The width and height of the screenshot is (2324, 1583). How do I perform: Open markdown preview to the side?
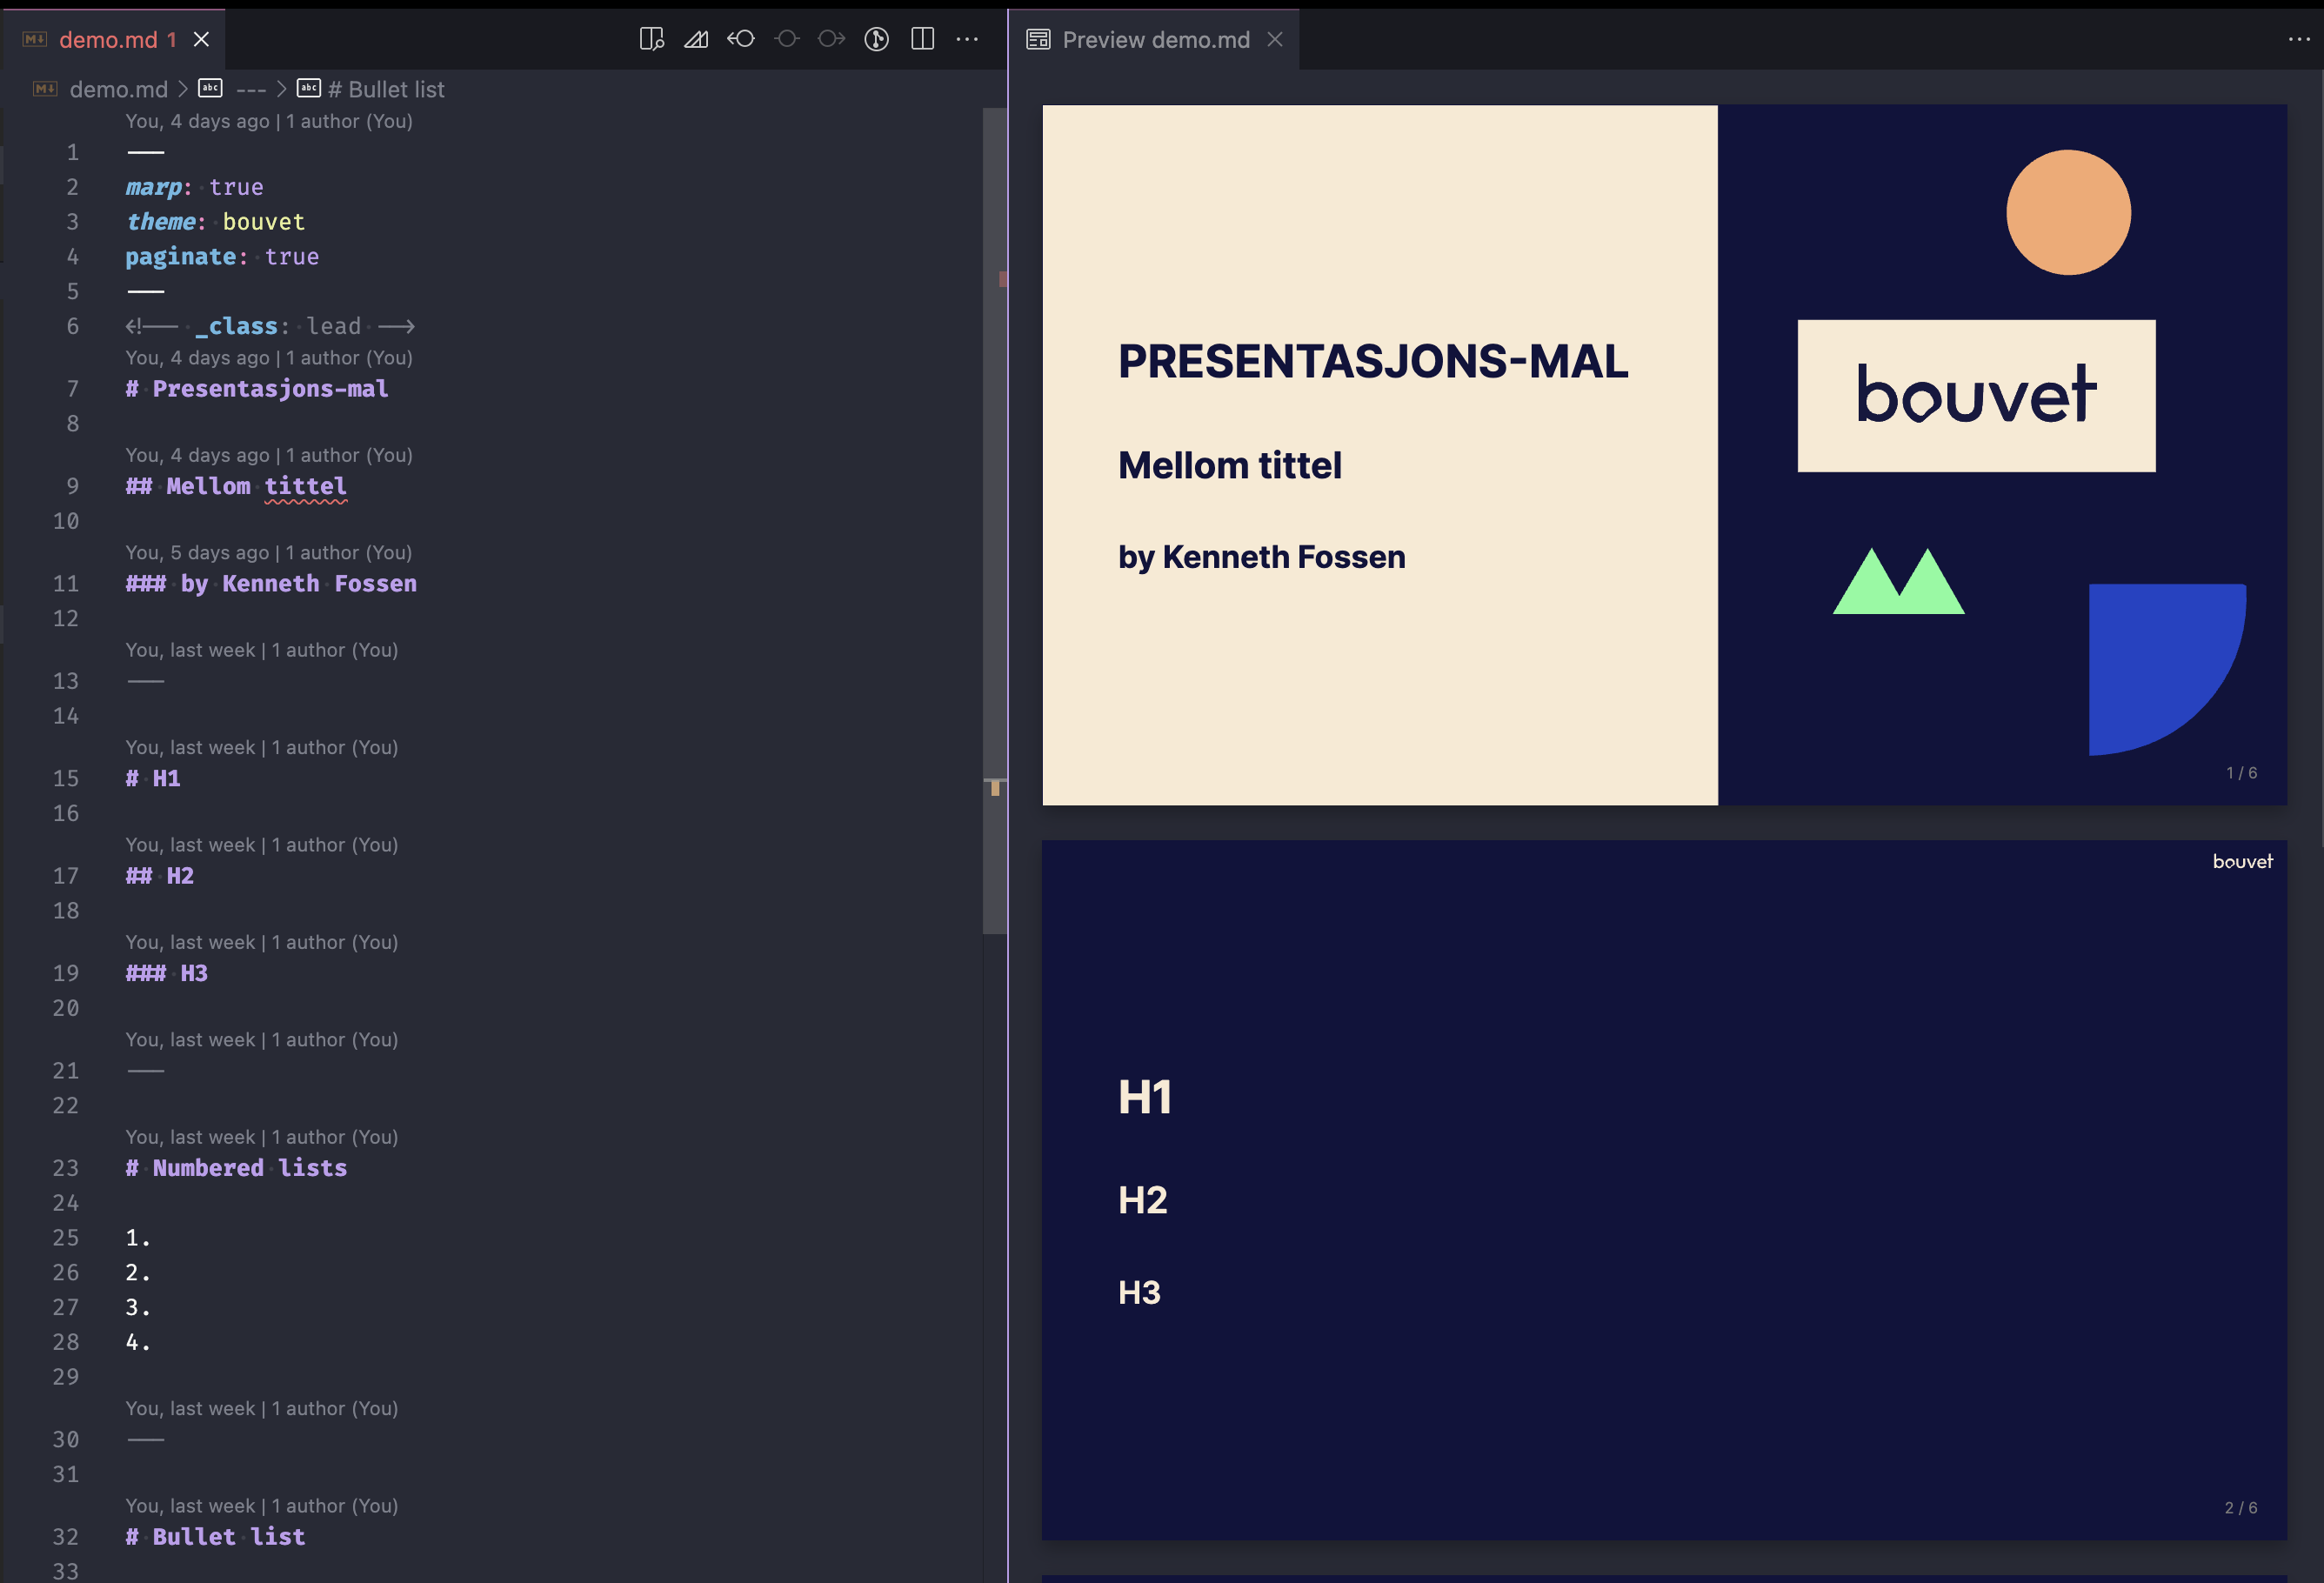[x=651, y=39]
